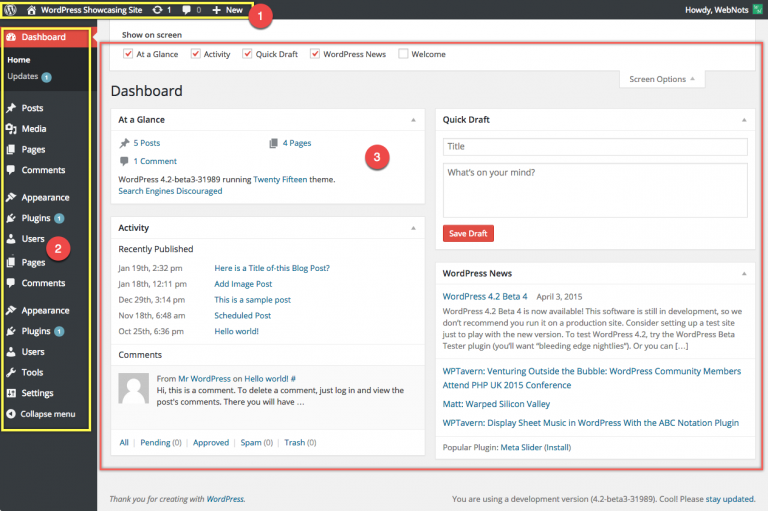Click the updates circular-arrows icon in admin bar
768x511 pixels.
[x=157, y=10]
